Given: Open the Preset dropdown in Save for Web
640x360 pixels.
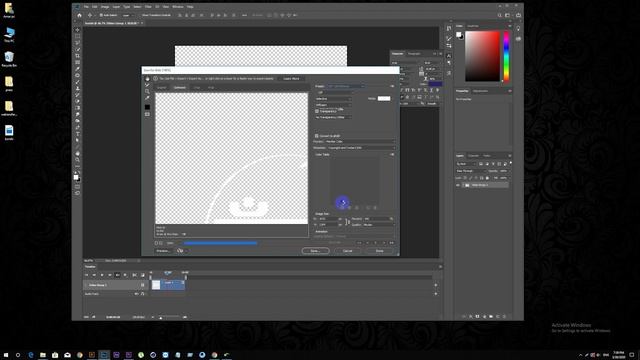Looking at the screenshot, I should (x=346, y=86).
